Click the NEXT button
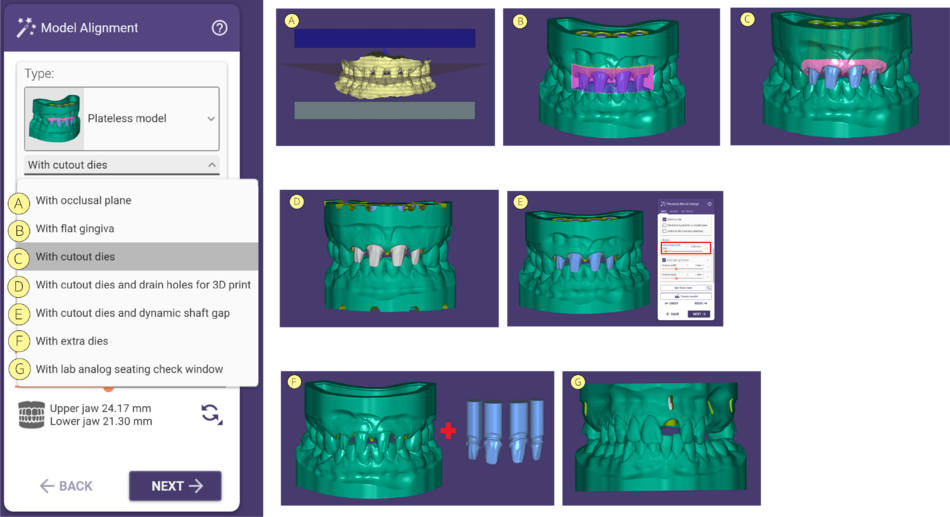 coord(175,486)
